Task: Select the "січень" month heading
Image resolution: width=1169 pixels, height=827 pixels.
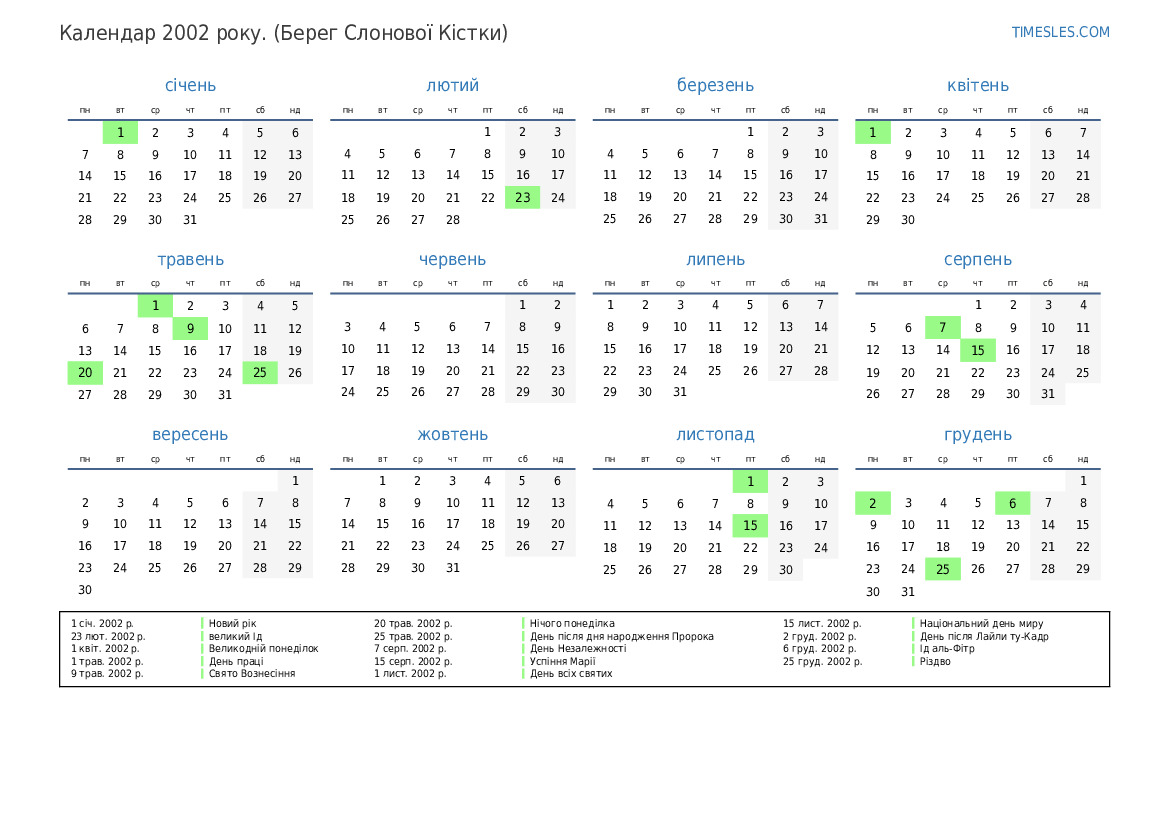Action: [190, 85]
